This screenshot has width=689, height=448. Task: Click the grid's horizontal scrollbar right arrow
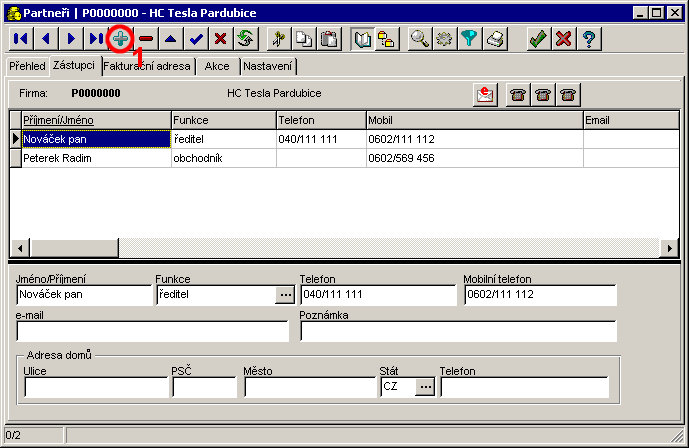(x=669, y=248)
